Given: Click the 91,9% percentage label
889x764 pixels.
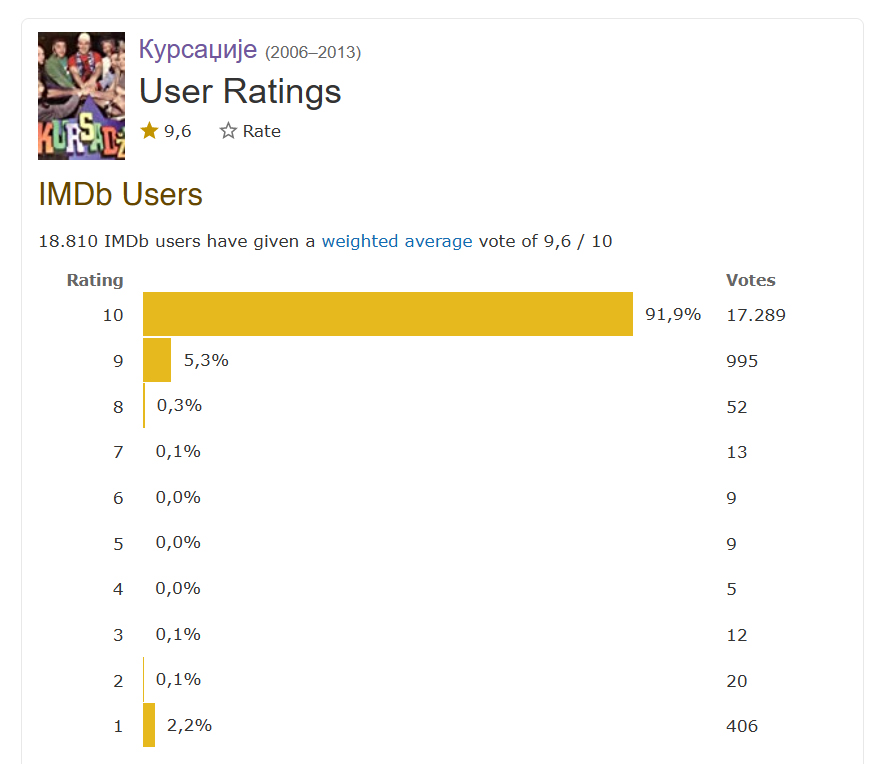Looking at the screenshot, I should (673, 314).
